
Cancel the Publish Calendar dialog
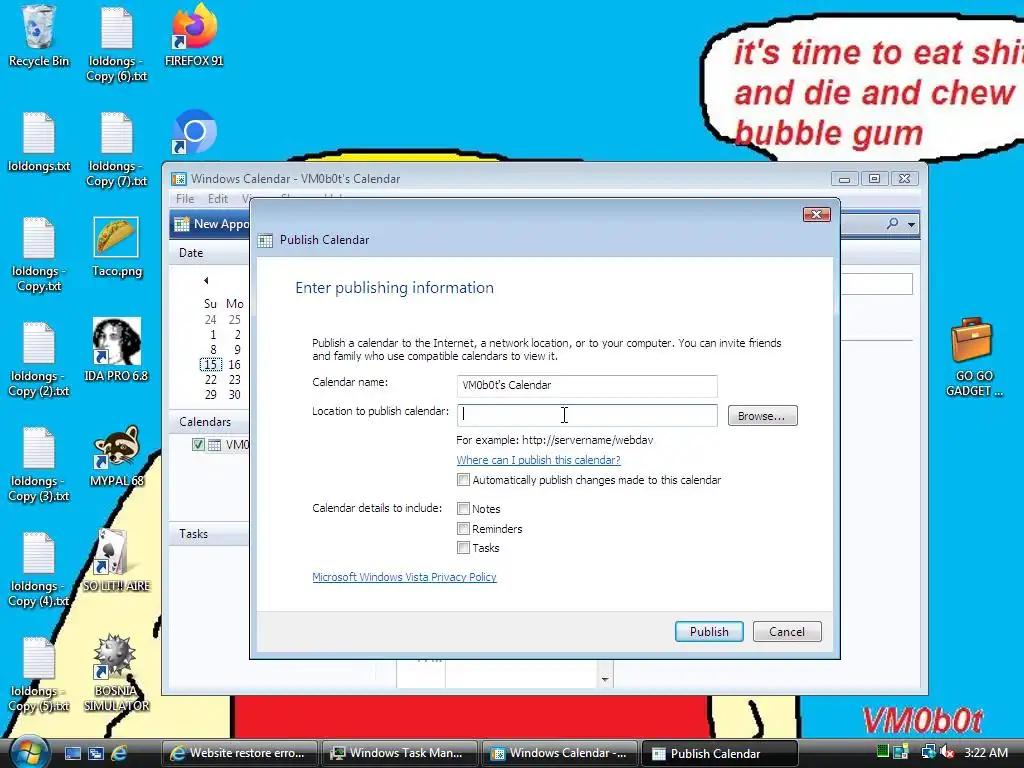787,632
